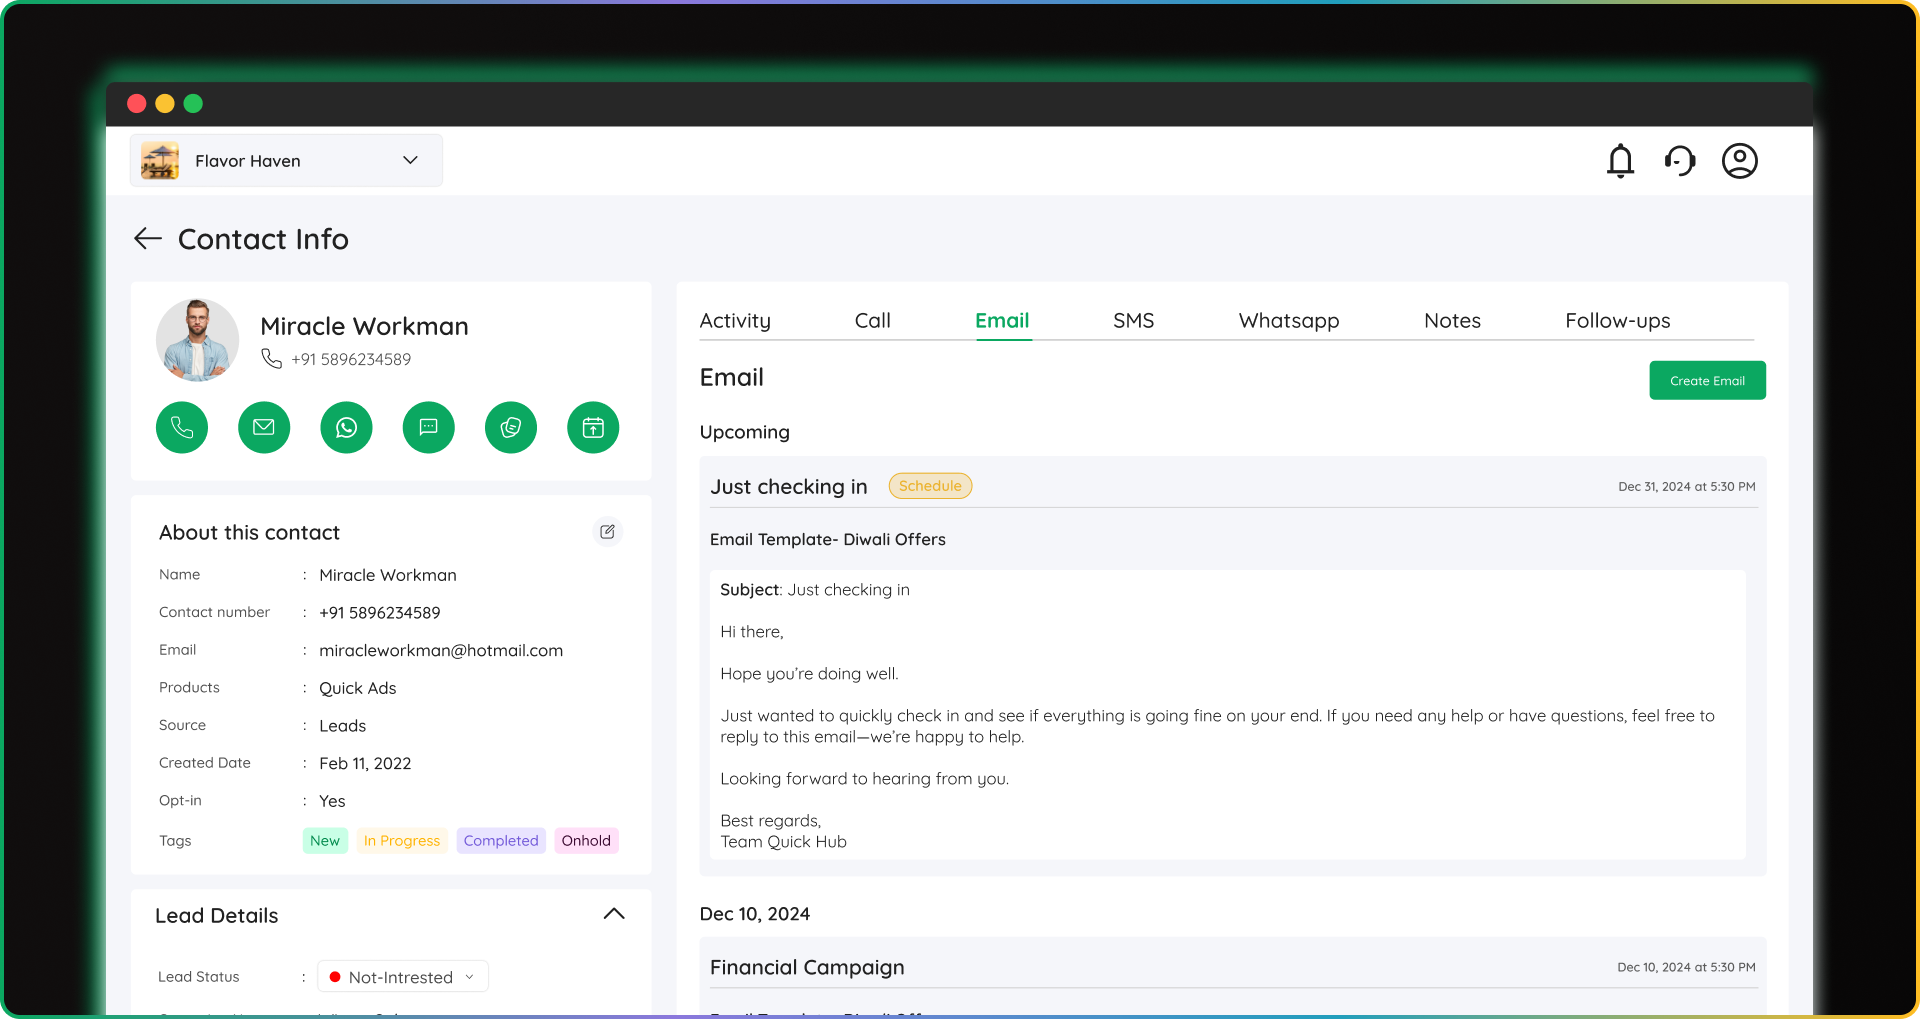This screenshot has height=1019, width=1920.
Task: Switch to the Activity tab
Action: tap(735, 321)
